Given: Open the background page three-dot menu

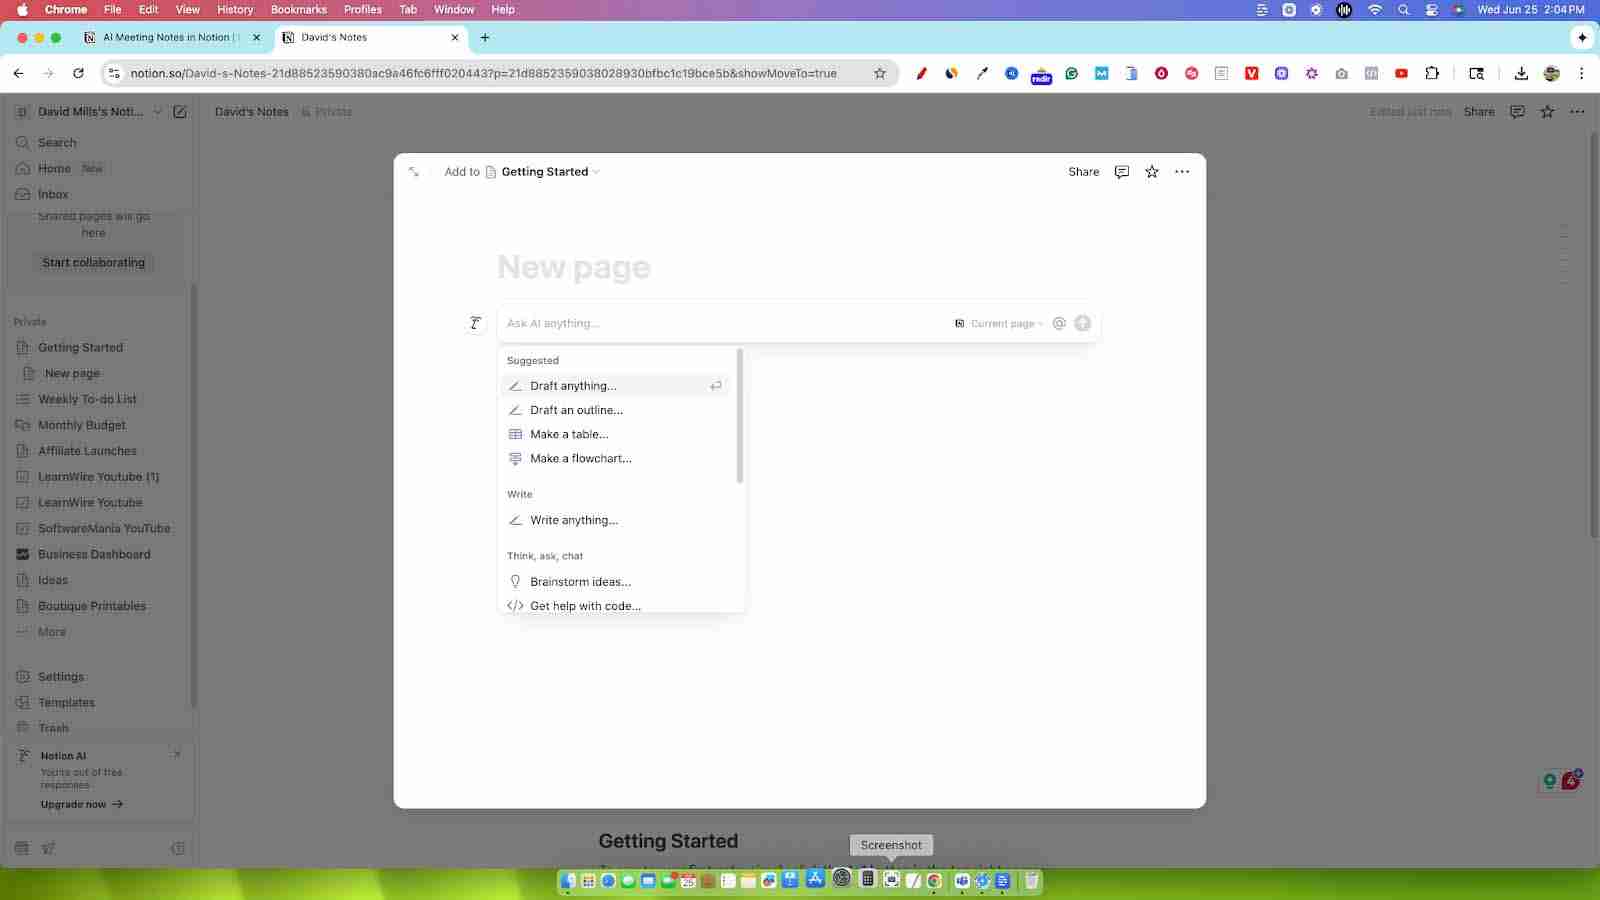Looking at the screenshot, I should (x=1577, y=112).
